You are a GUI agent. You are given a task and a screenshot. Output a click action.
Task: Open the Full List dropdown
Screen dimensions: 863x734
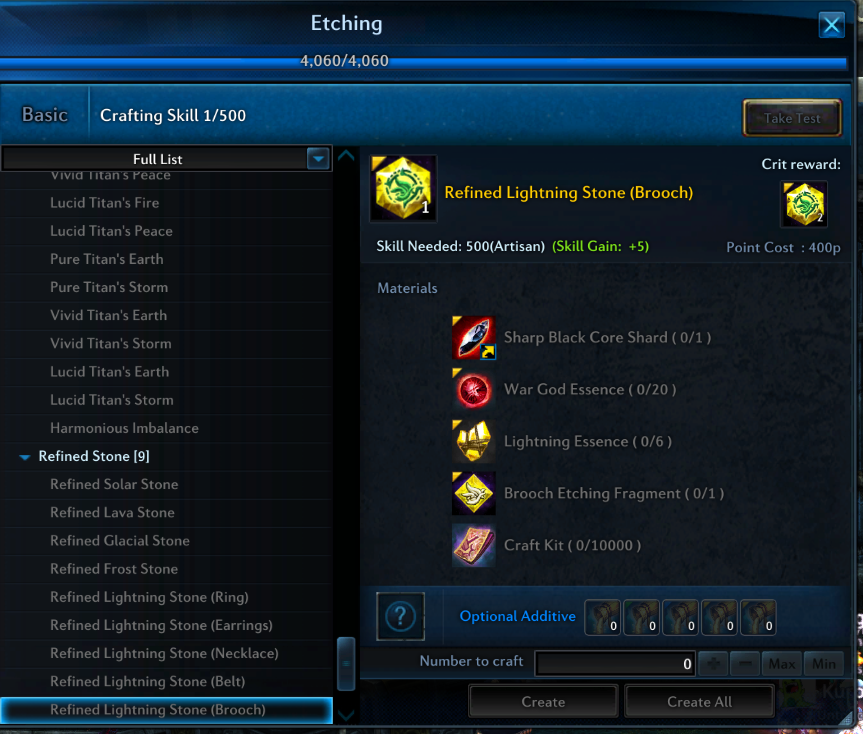(318, 159)
